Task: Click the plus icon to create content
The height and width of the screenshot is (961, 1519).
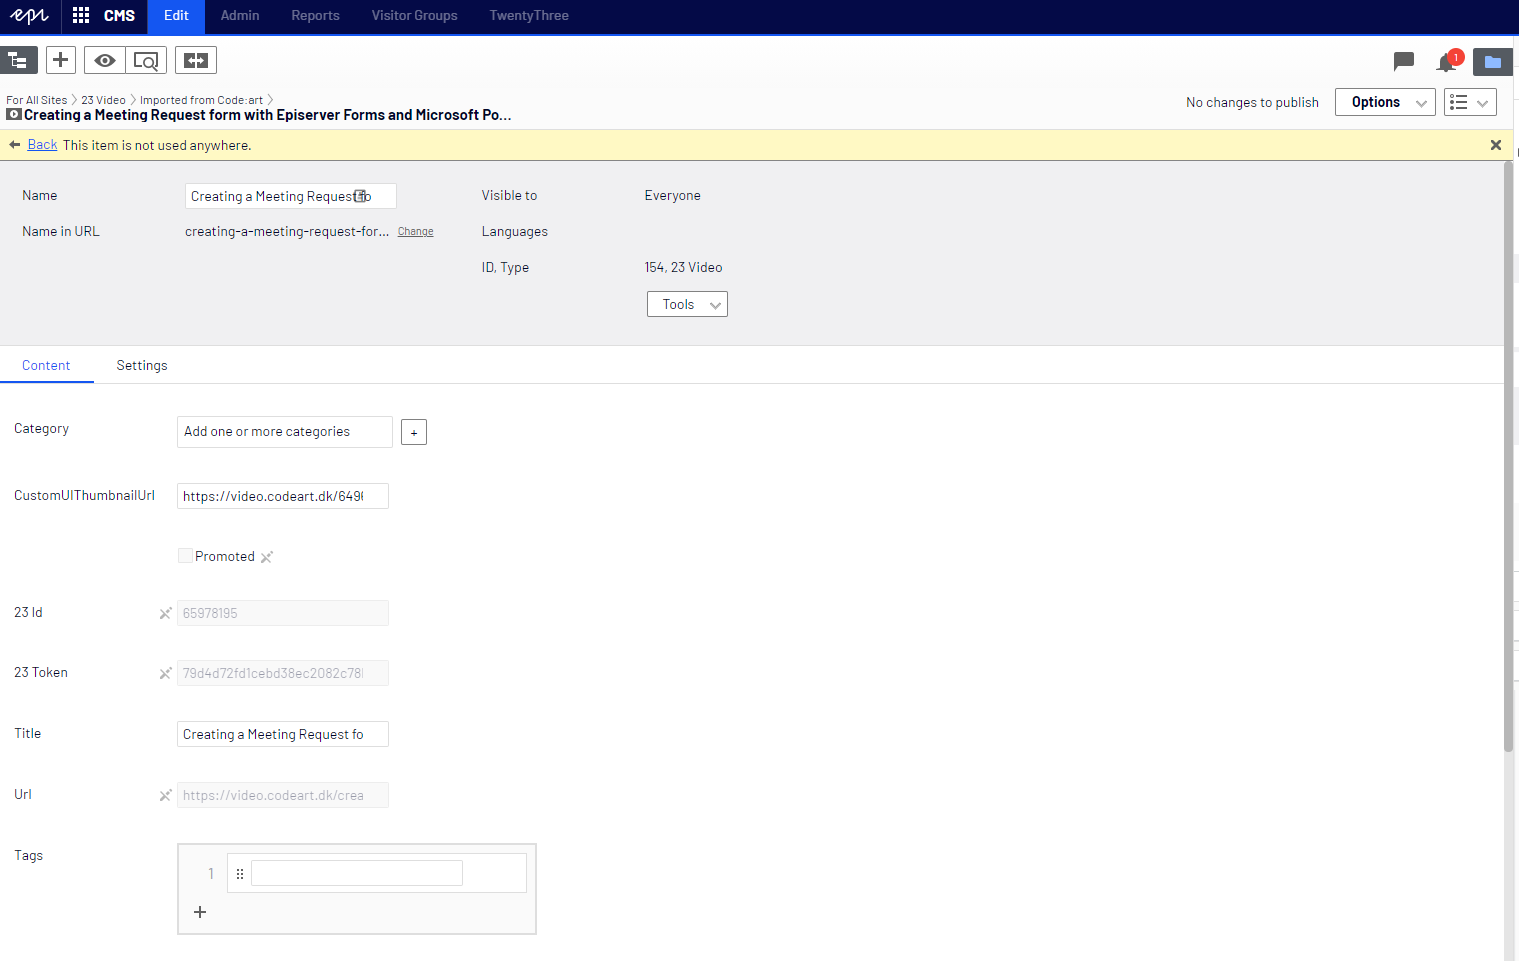Action: click(x=61, y=60)
